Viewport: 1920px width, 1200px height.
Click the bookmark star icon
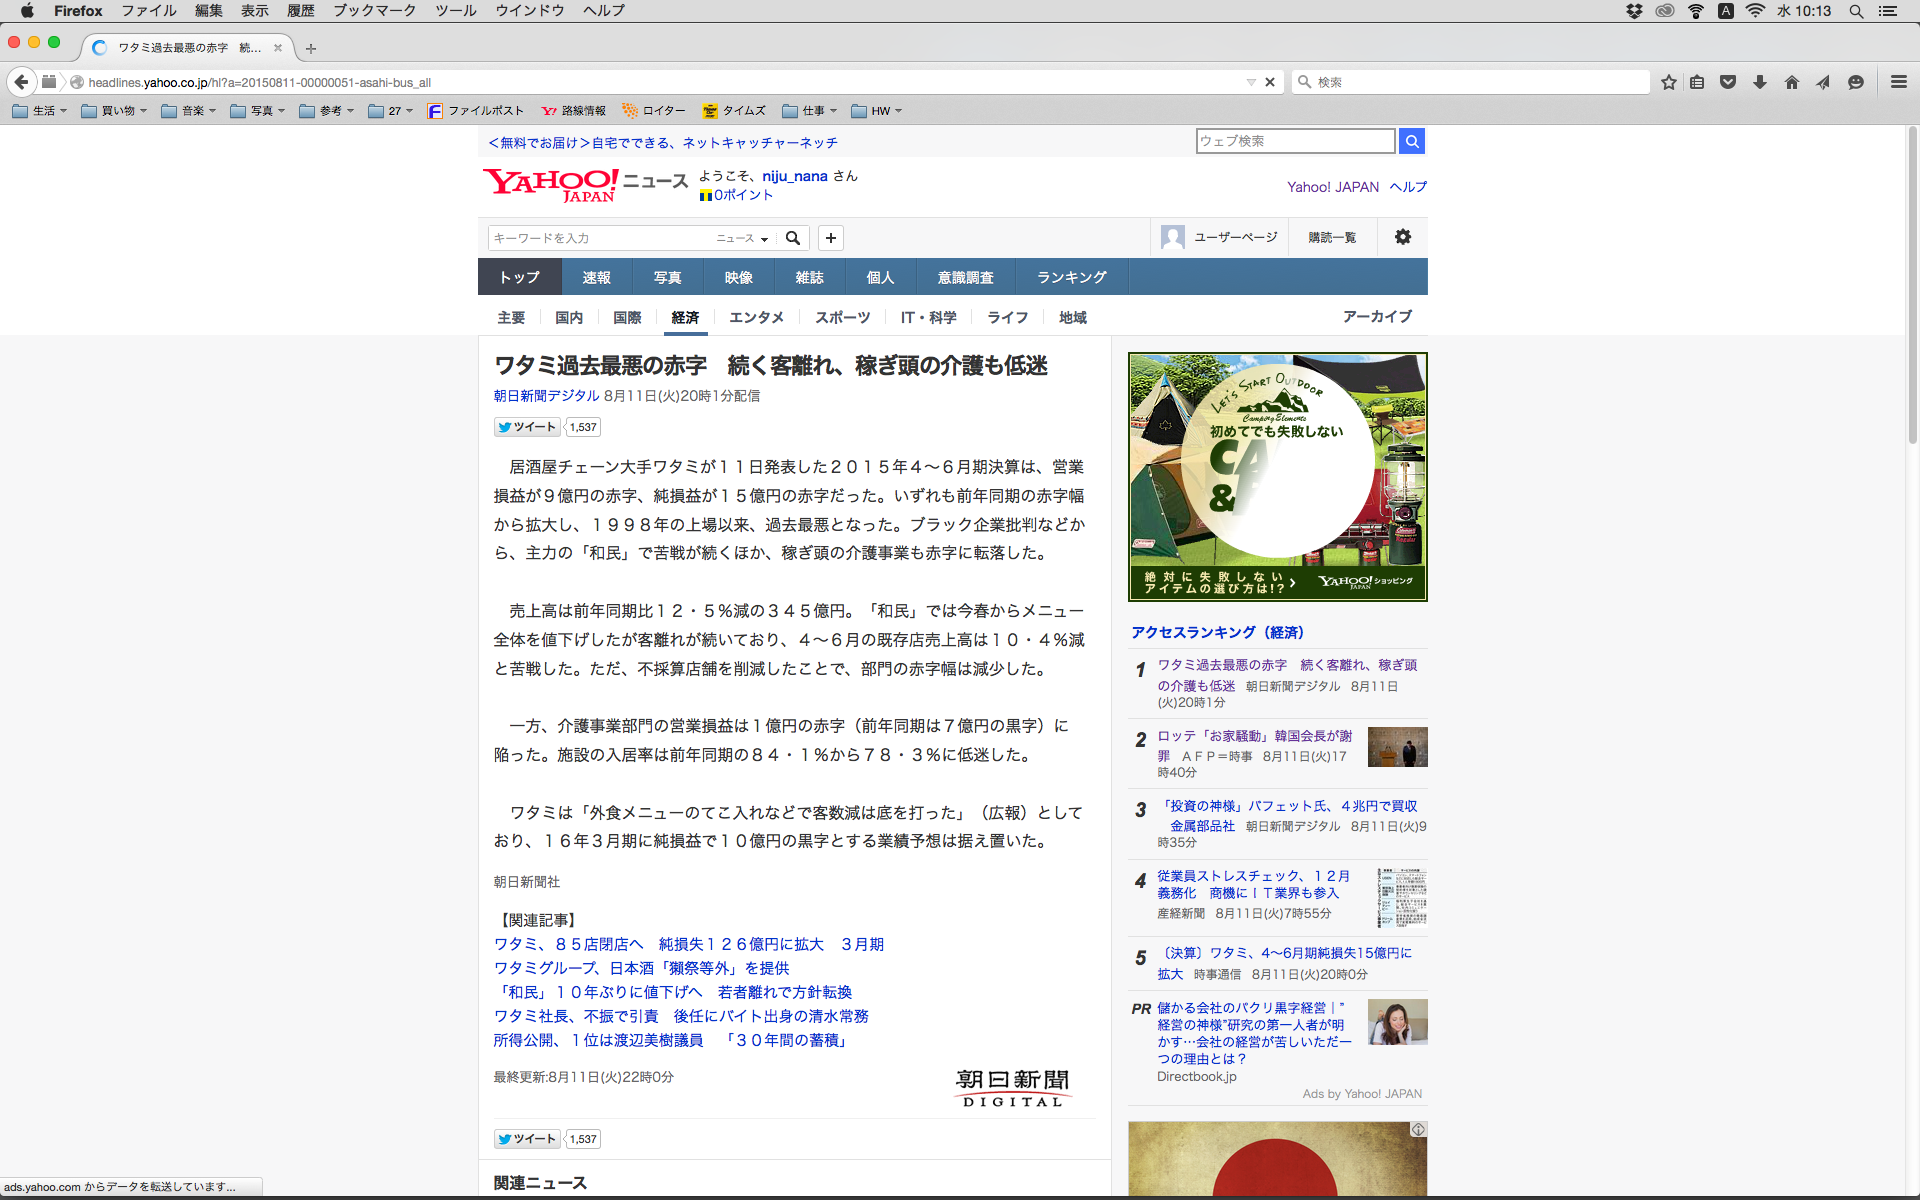(1668, 82)
